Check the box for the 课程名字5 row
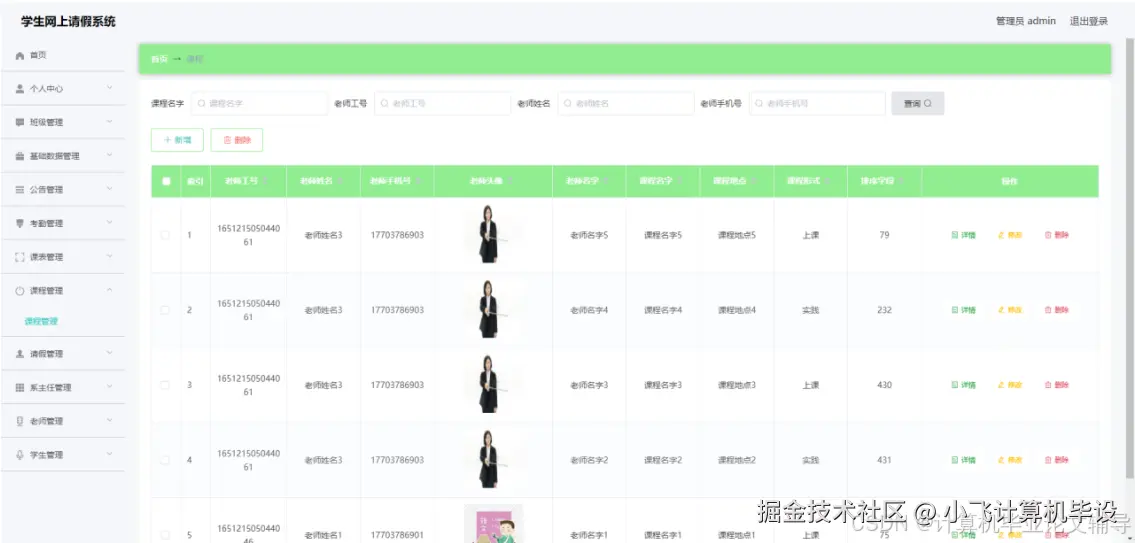The image size is (1135, 543). click(165, 235)
